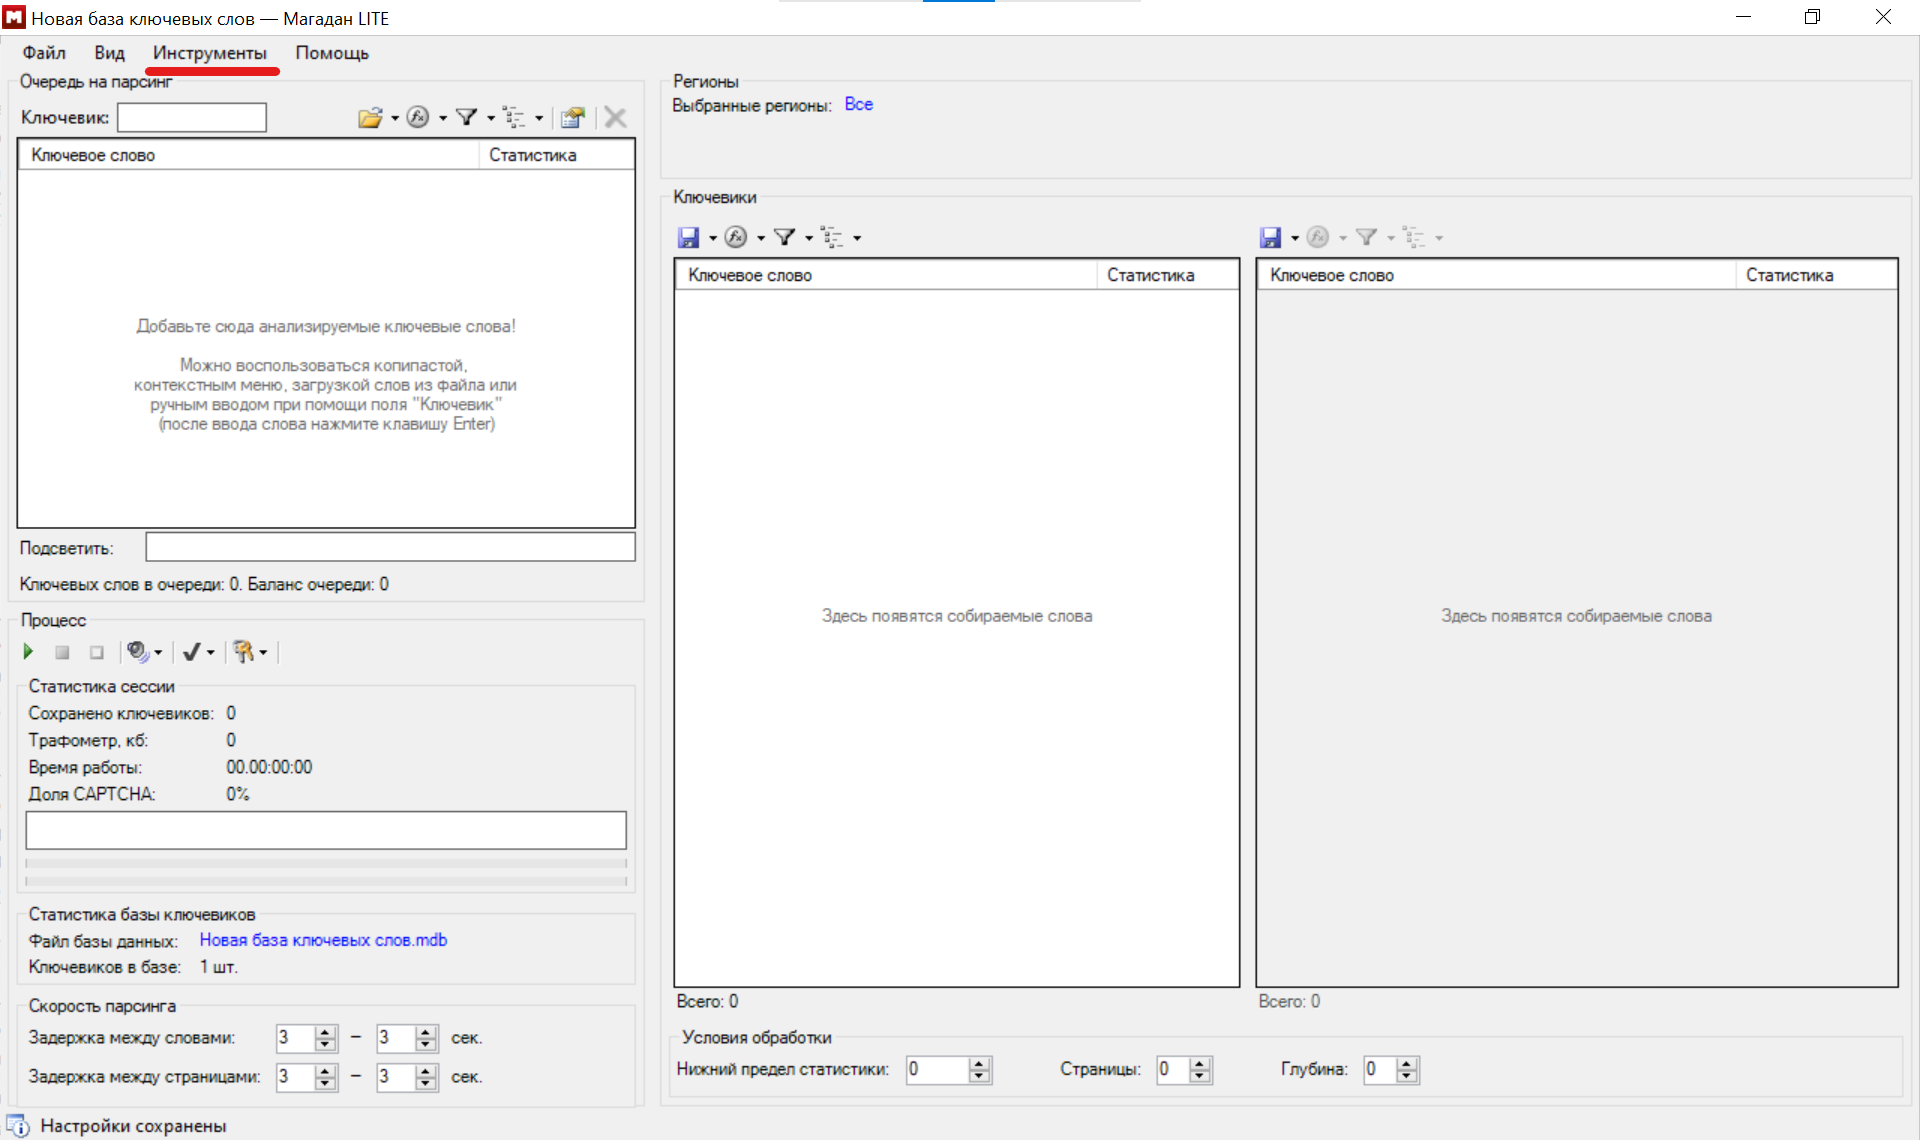Click the queue properties sheet icon
The width and height of the screenshot is (1920, 1140).
click(572, 118)
